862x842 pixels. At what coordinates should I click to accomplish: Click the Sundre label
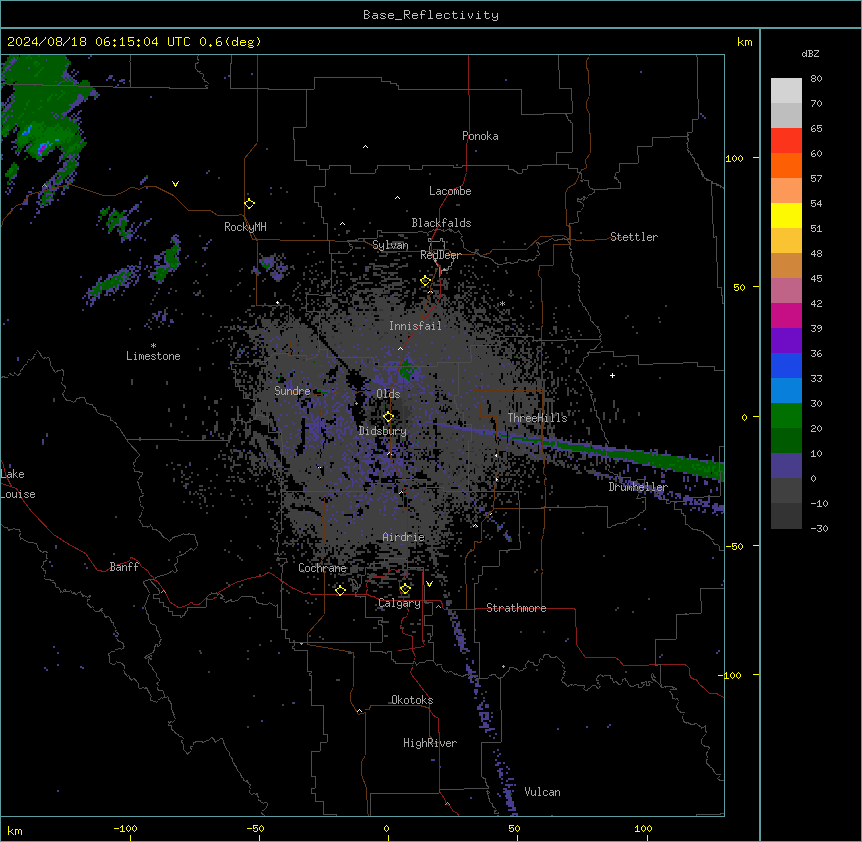coord(292,391)
